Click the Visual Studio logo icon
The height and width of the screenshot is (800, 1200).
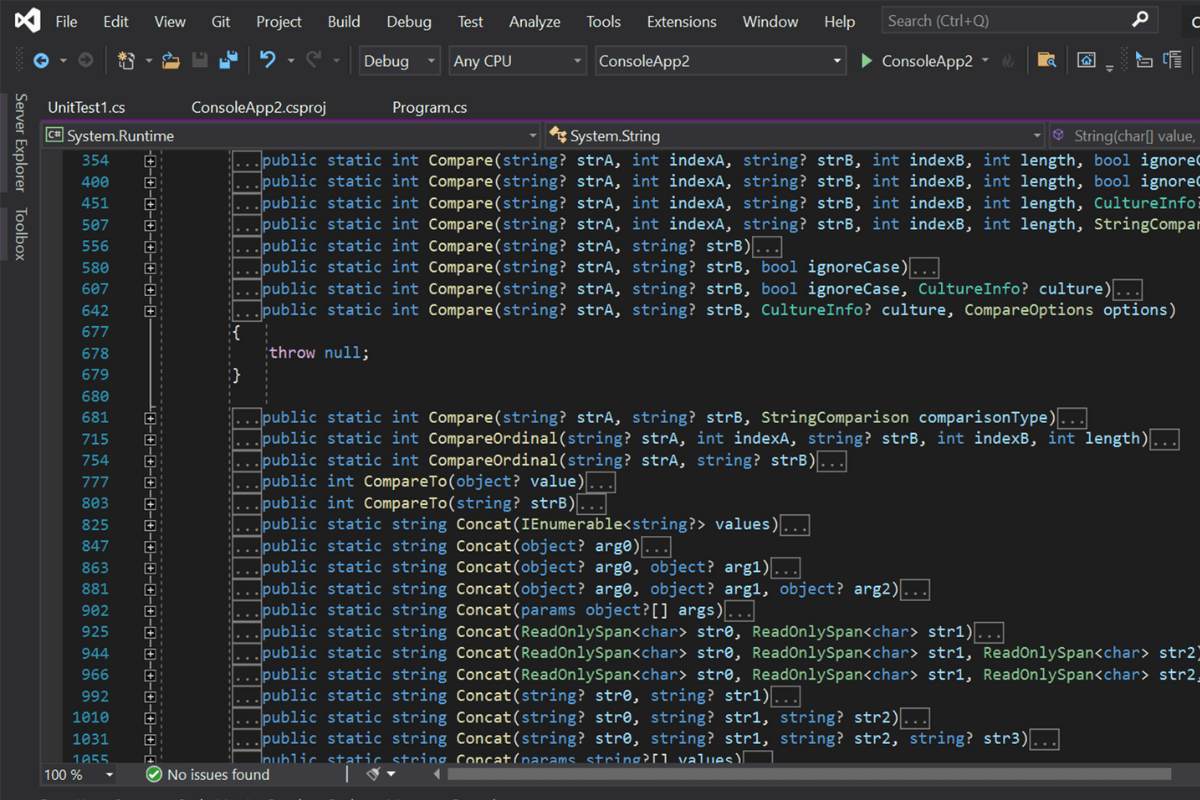pyautogui.click(x=27, y=20)
